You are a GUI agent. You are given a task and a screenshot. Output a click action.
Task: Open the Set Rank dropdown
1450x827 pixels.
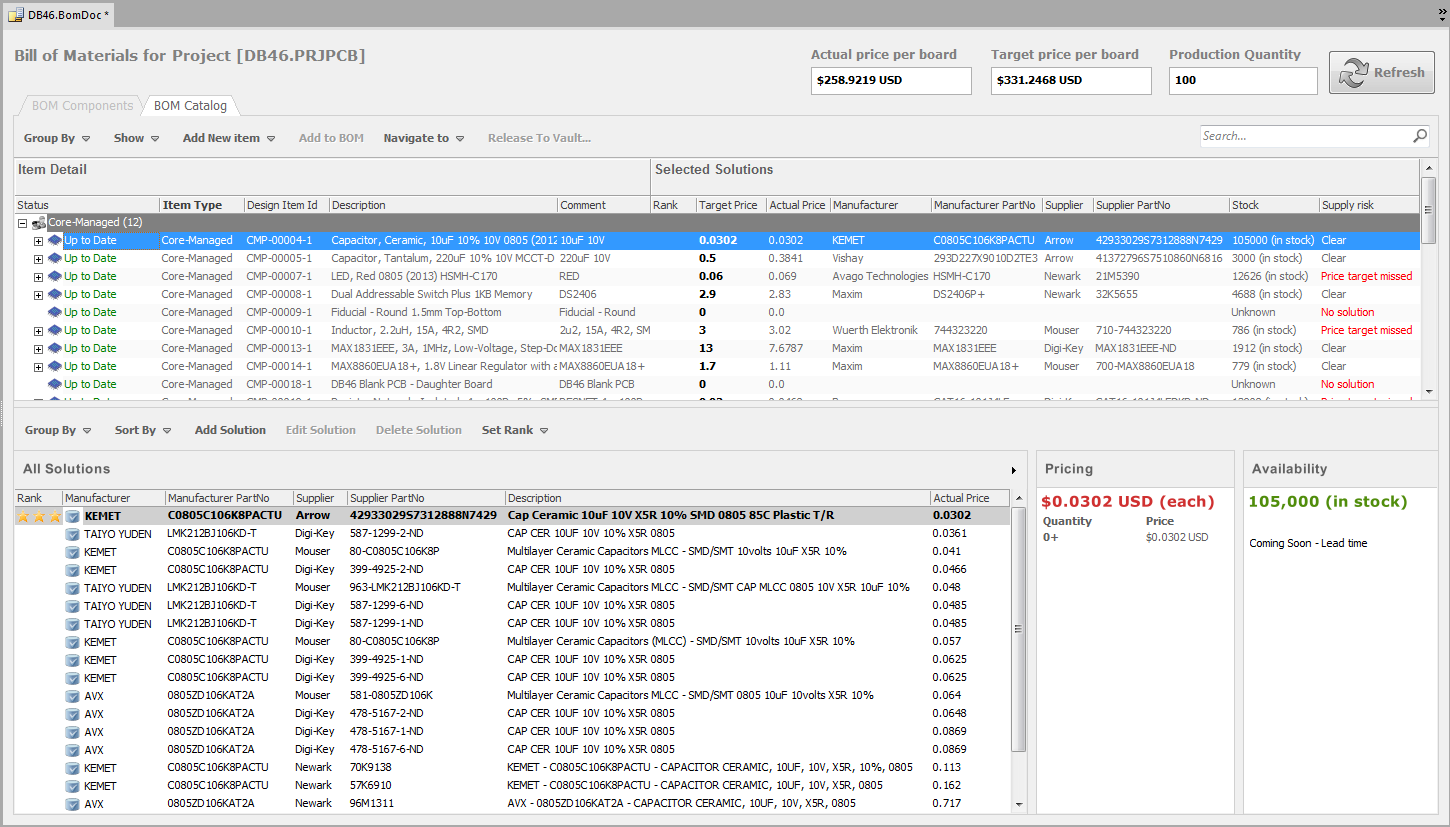[x=515, y=430]
